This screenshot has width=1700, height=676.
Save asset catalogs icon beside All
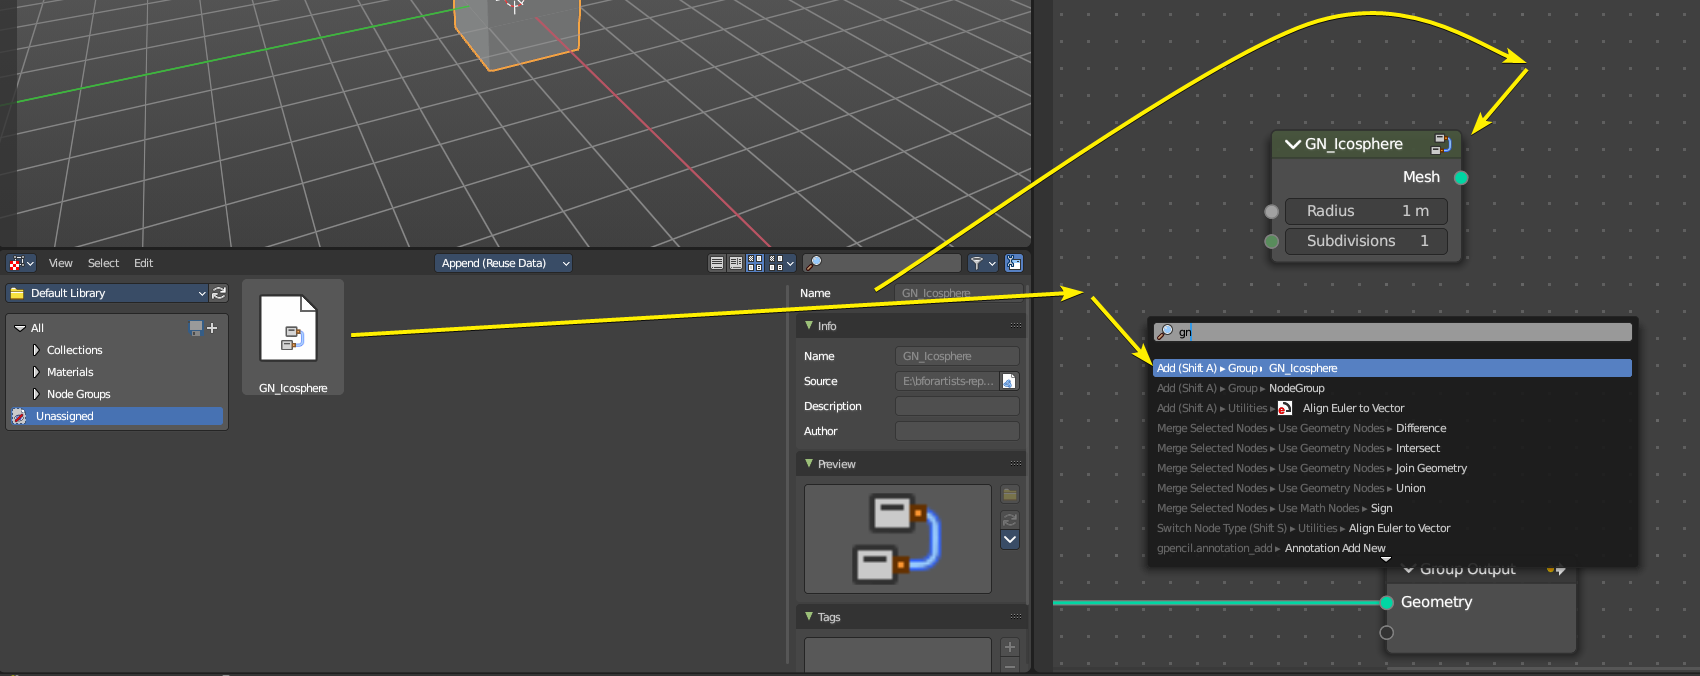point(196,328)
